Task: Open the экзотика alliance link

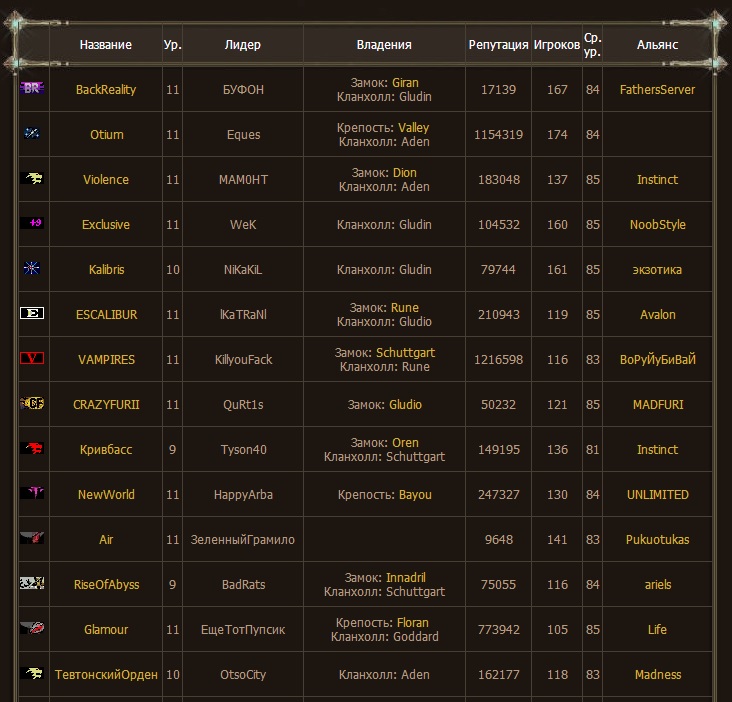Action: click(657, 270)
